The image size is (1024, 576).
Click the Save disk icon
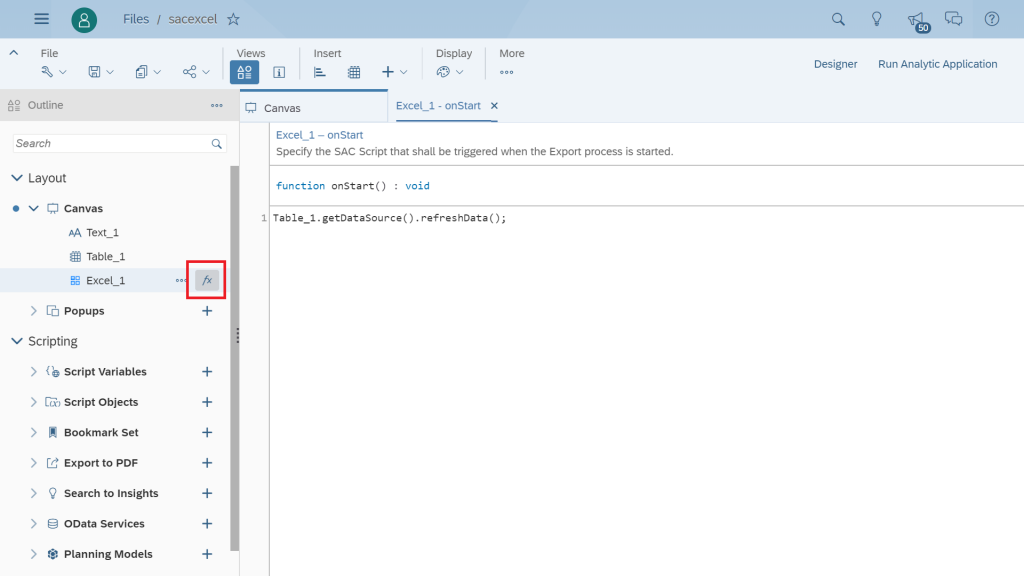(95, 72)
